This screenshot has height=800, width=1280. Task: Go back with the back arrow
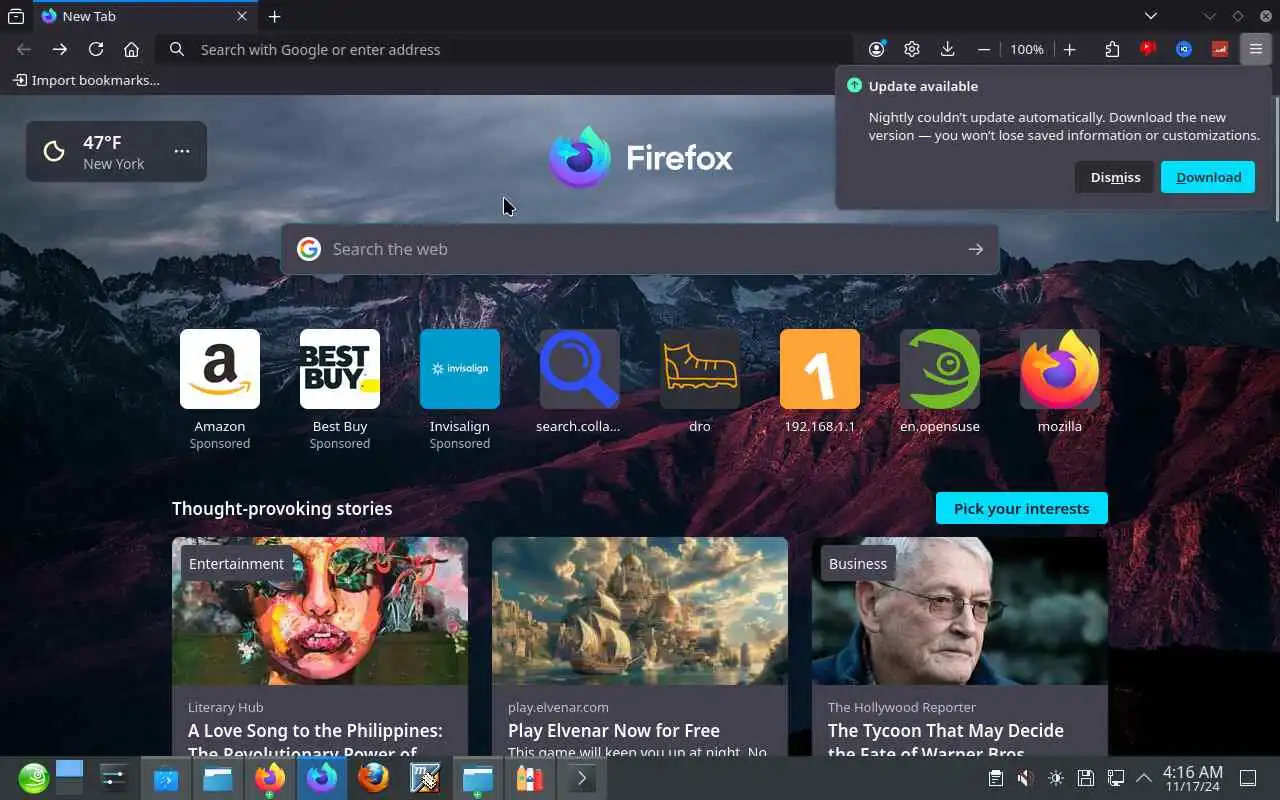click(x=24, y=49)
